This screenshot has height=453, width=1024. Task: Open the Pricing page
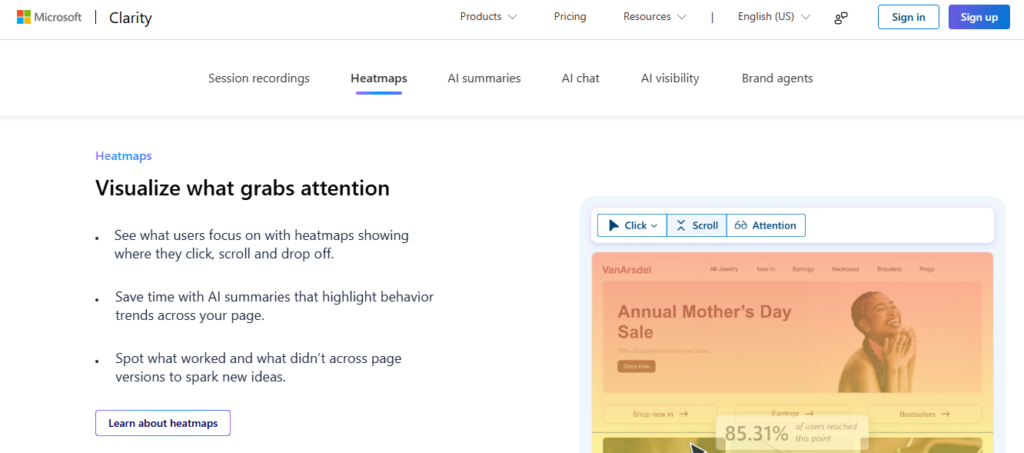click(x=570, y=17)
